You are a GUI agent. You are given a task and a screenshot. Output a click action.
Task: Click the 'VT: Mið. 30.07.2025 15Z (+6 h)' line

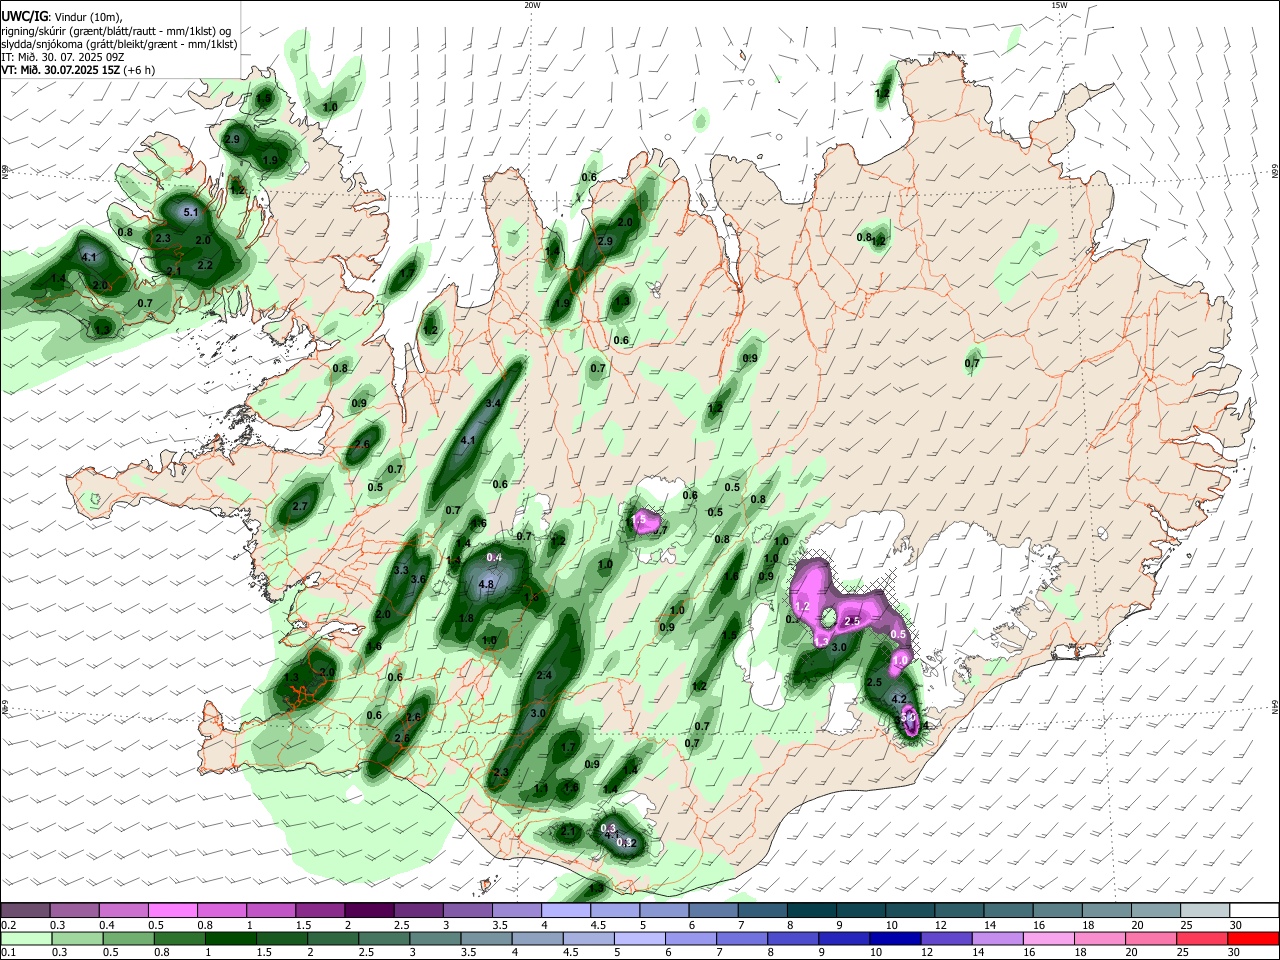pyautogui.click(x=77, y=71)
